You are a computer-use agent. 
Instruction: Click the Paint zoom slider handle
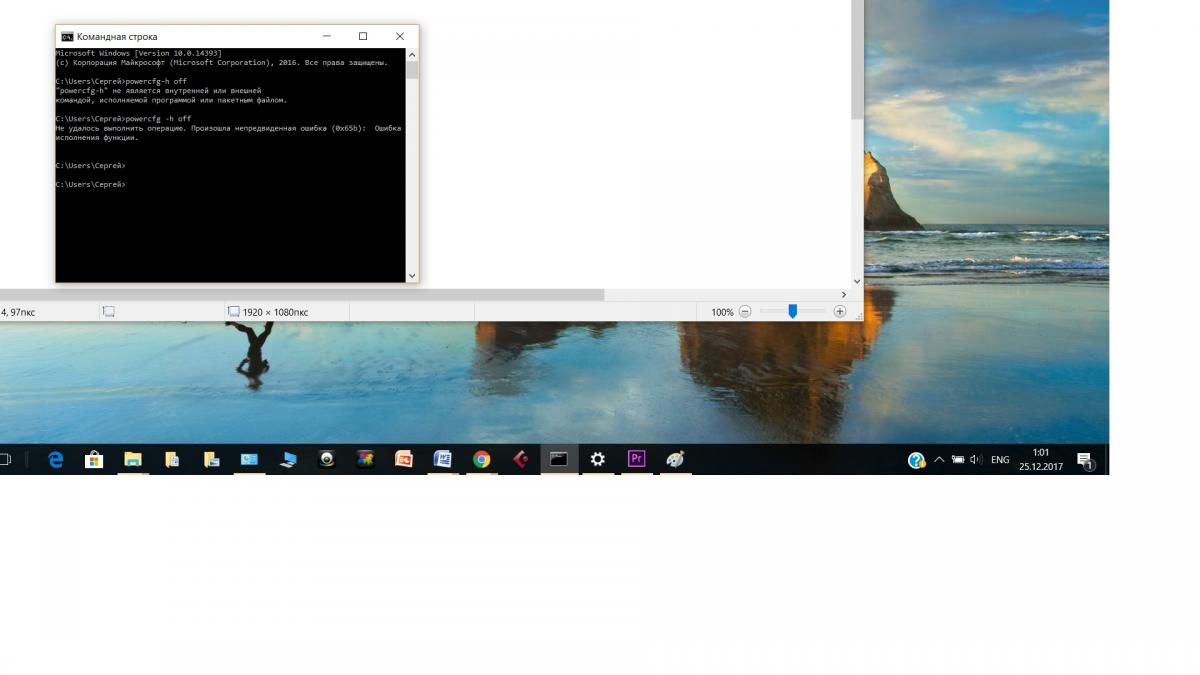(793, 312)
